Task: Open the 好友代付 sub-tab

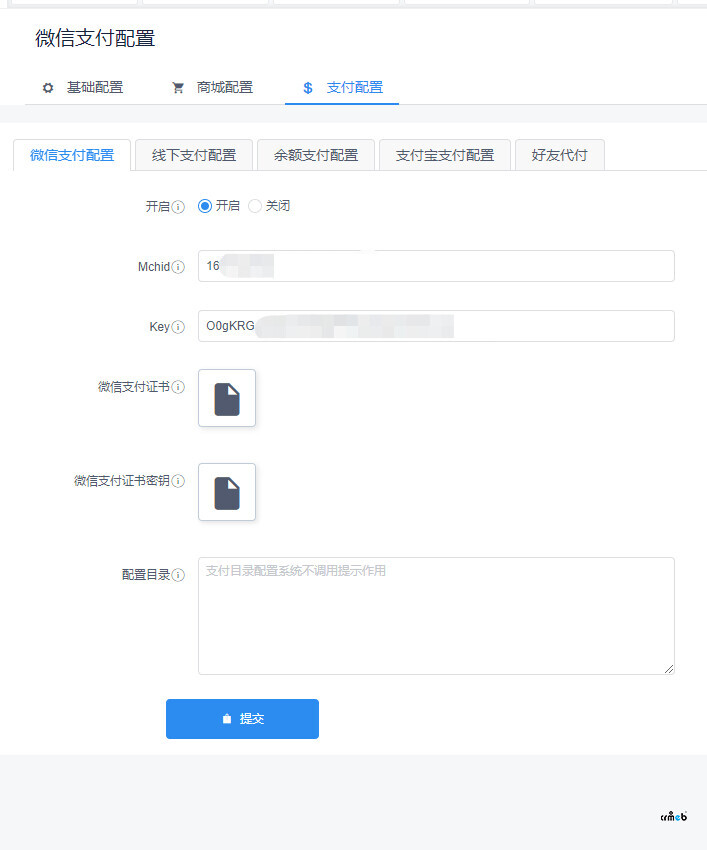Action: pyautogui.click(x=559, y=155)
